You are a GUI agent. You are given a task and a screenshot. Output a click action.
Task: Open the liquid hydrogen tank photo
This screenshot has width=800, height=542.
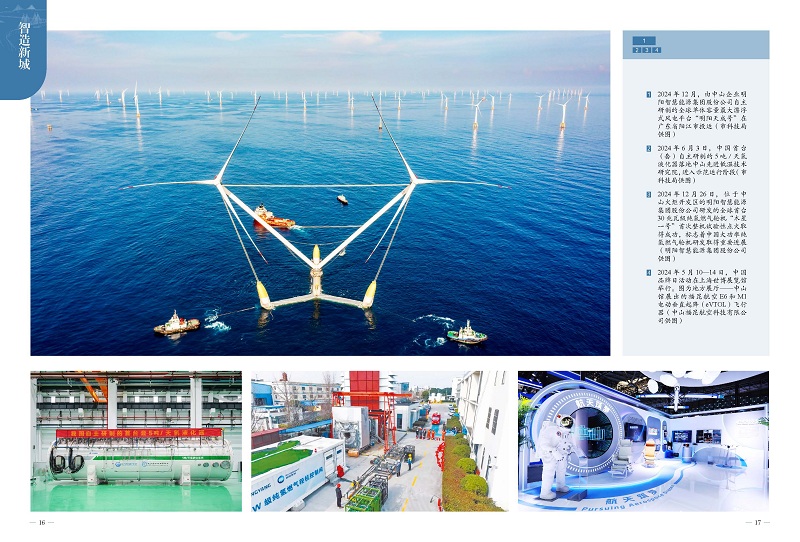pyautogui.click(x=135, y=441)
